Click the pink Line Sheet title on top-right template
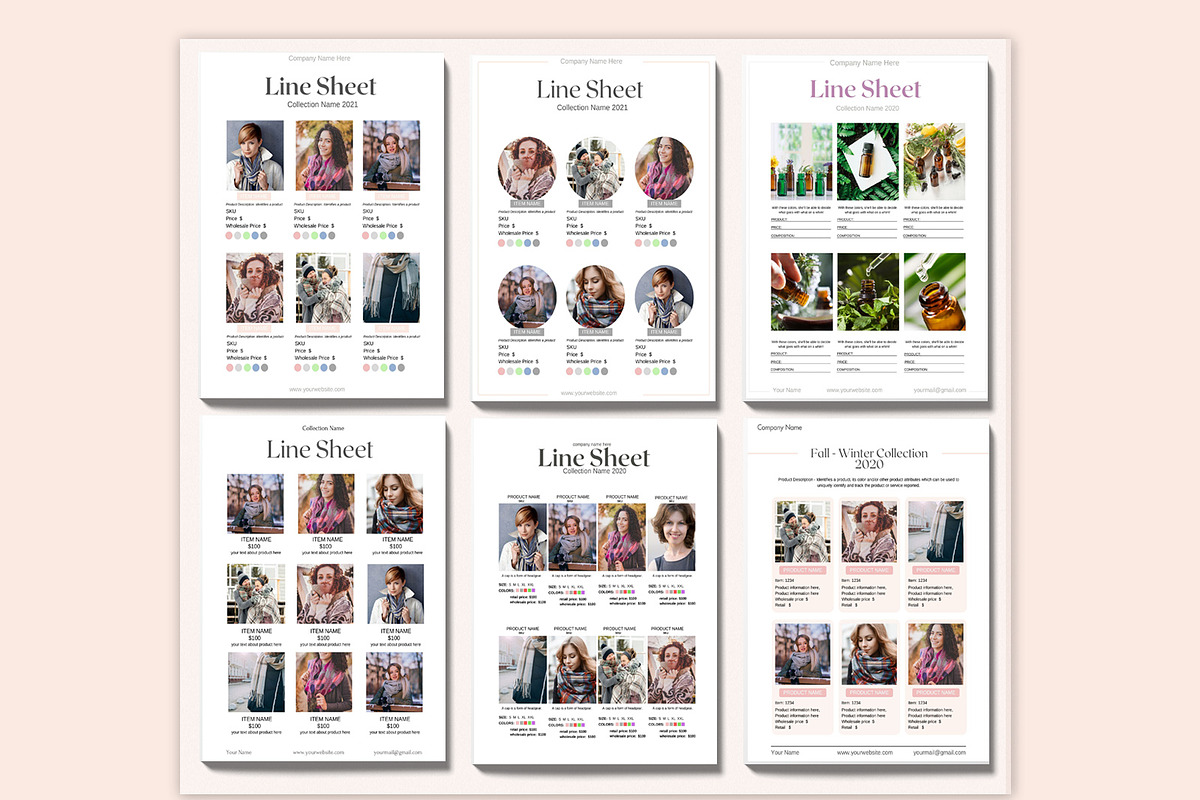The width and height of the screenshot is (1200, 800). coord(866,89)
